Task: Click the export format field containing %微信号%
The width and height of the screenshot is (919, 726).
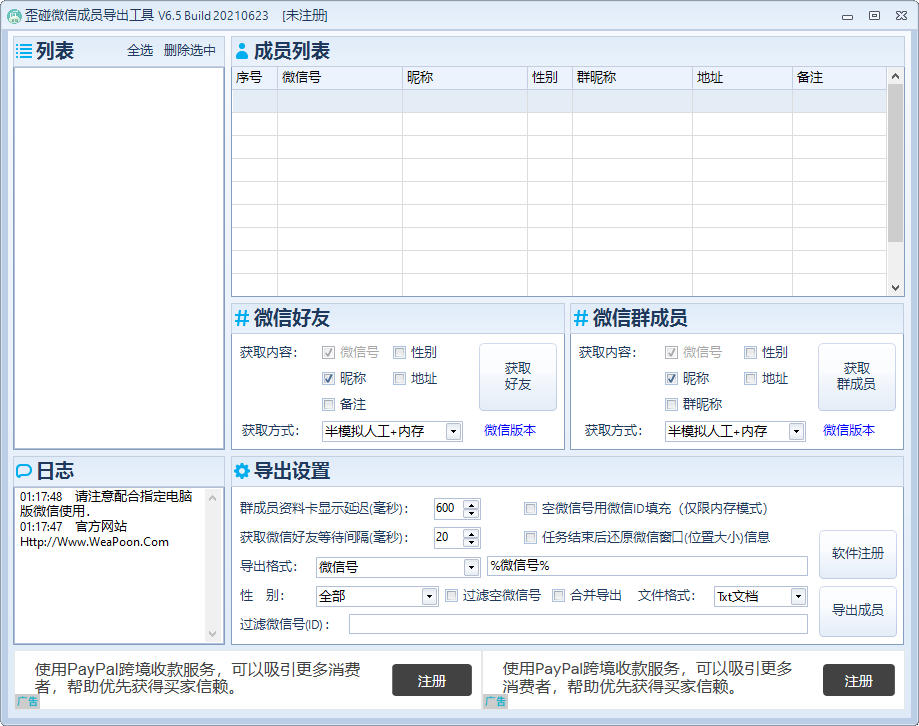Action: pos(647,566)
